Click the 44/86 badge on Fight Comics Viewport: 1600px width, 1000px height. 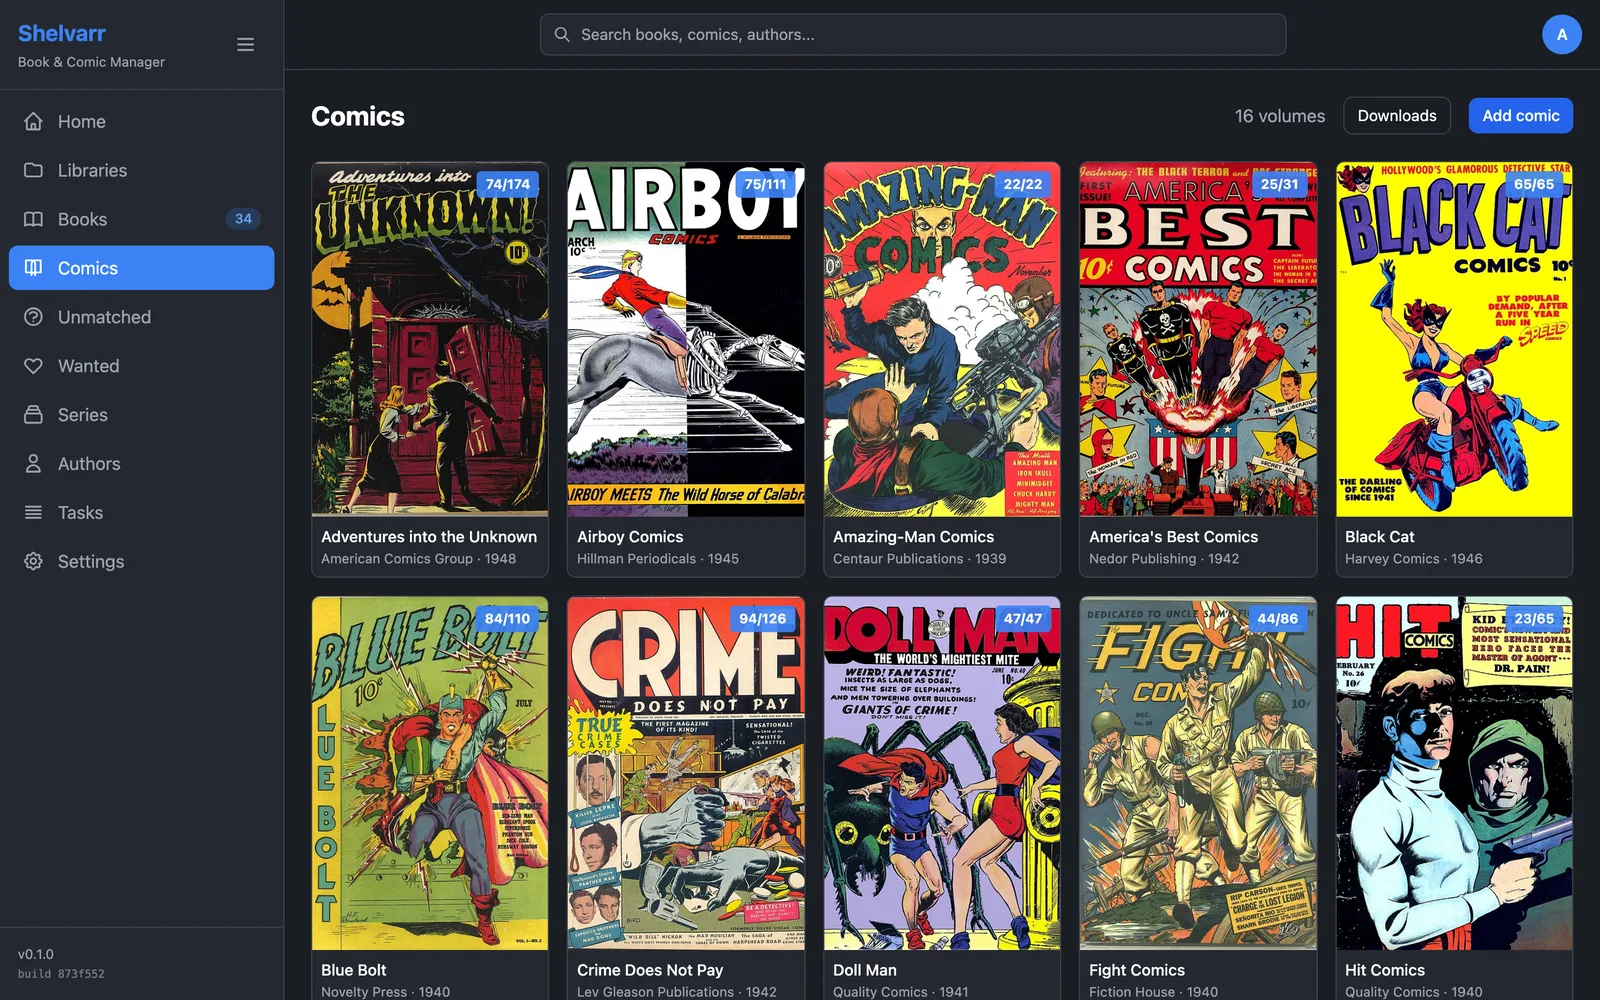click(1278, 618)
